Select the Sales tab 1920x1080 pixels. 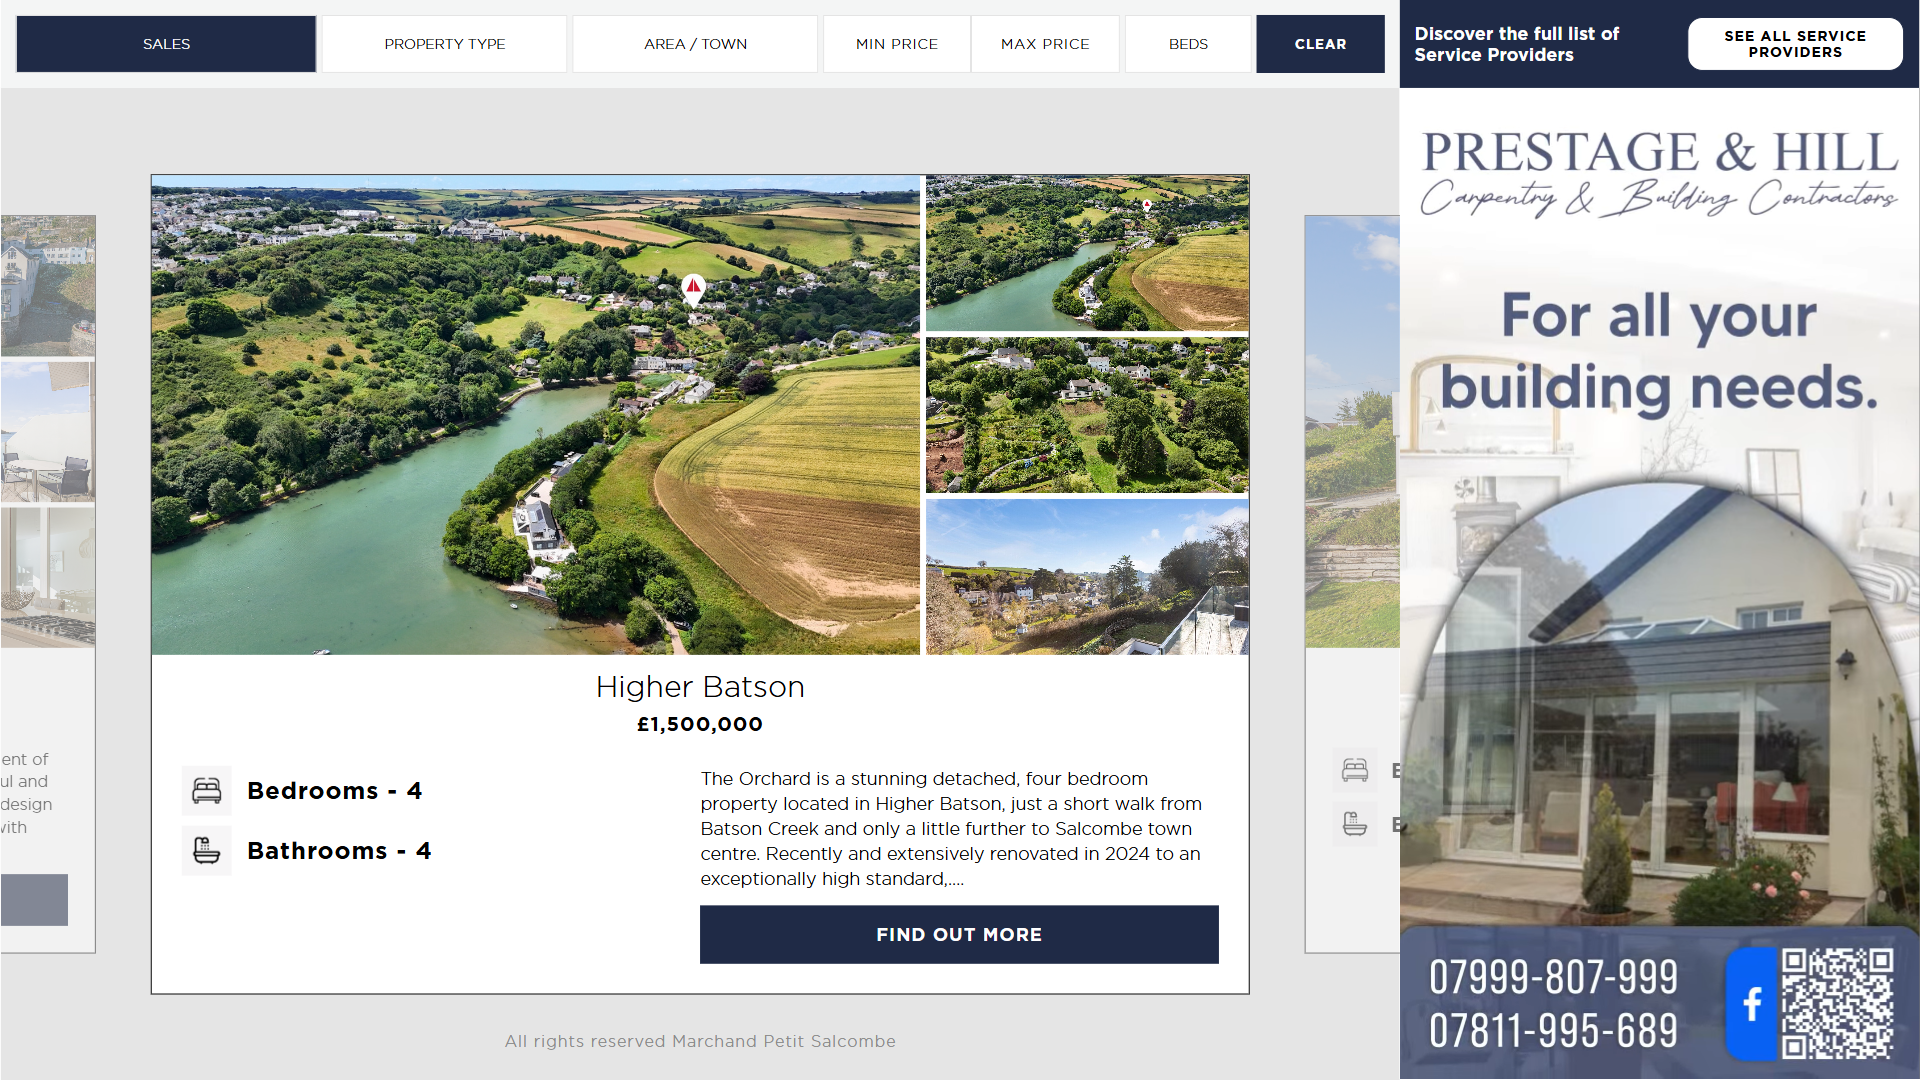pos(166,44)
